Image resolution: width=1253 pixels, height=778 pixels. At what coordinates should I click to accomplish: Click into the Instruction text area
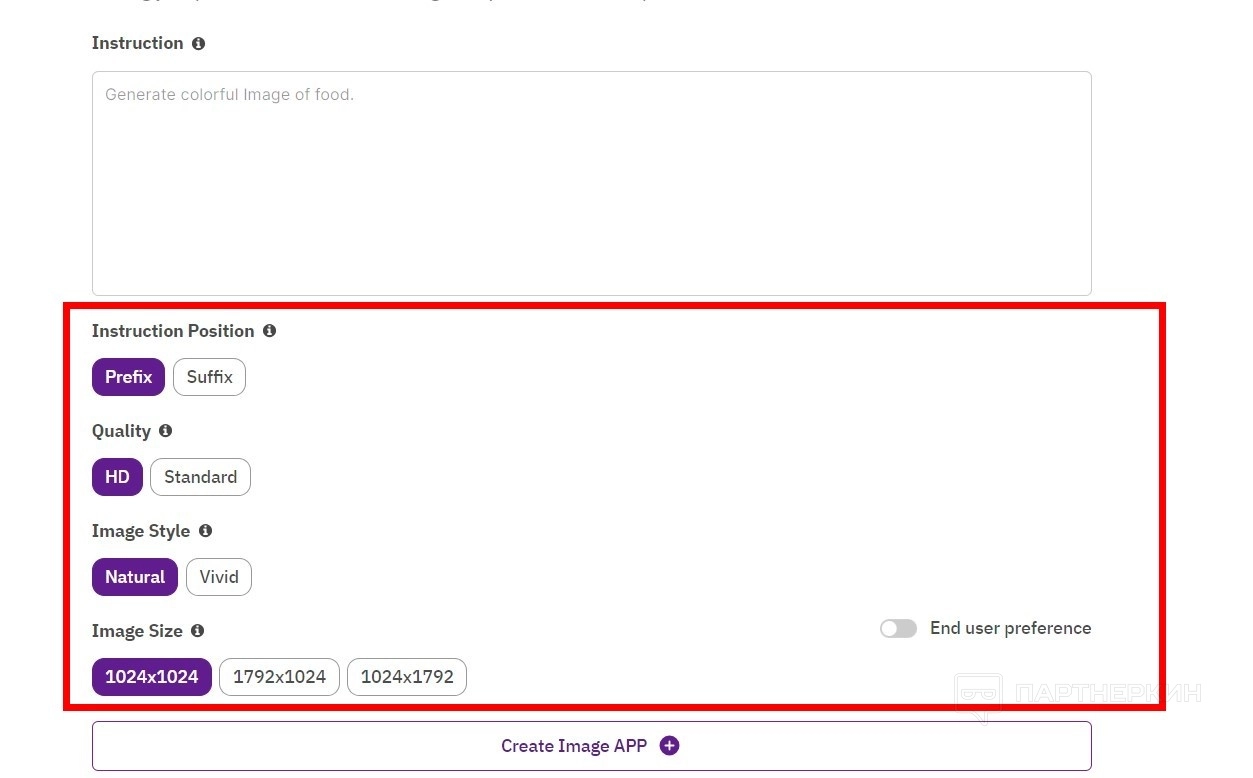(x=591, y=183)
